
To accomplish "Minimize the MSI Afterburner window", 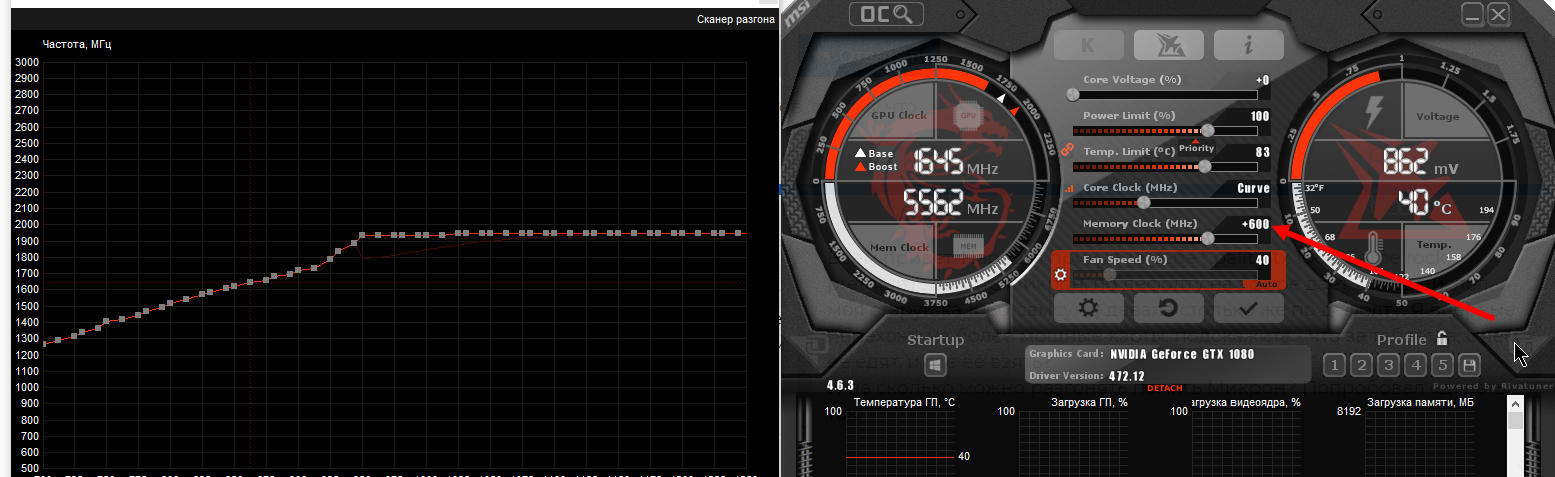I will click(x=1473, y=14).
